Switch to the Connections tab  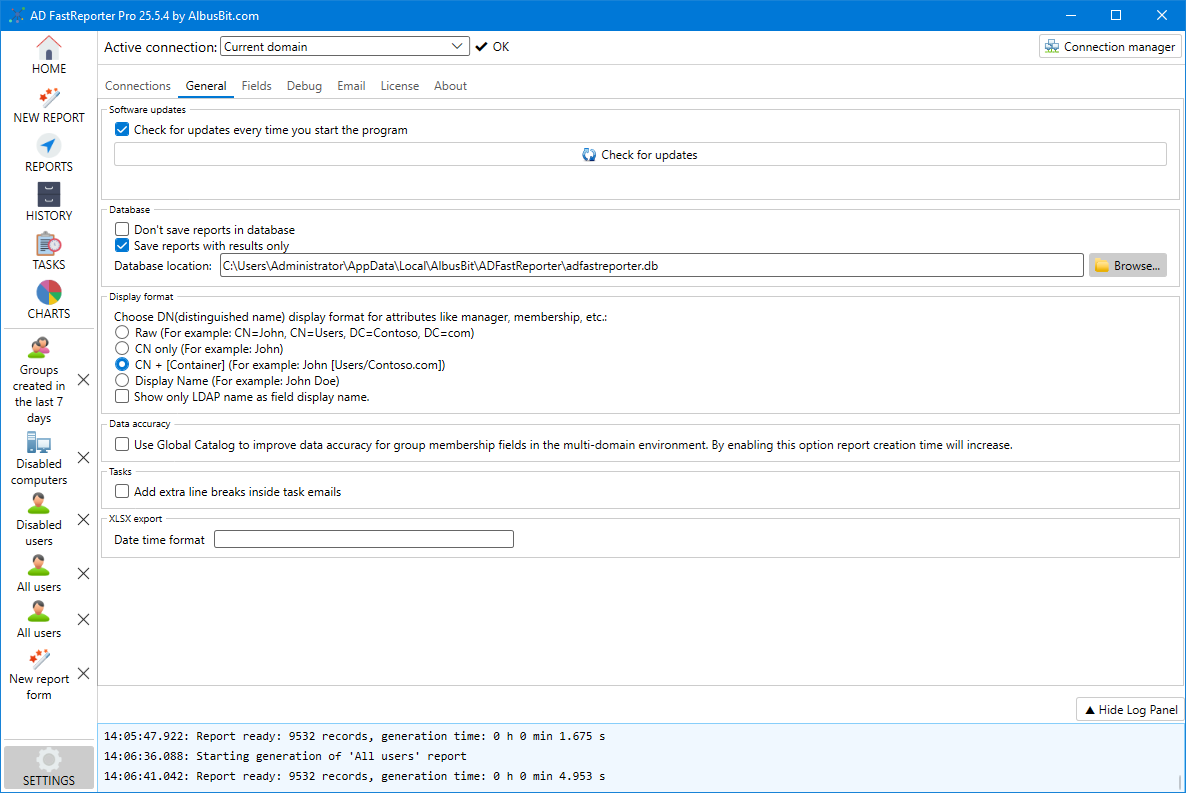[x=138, y=86]
